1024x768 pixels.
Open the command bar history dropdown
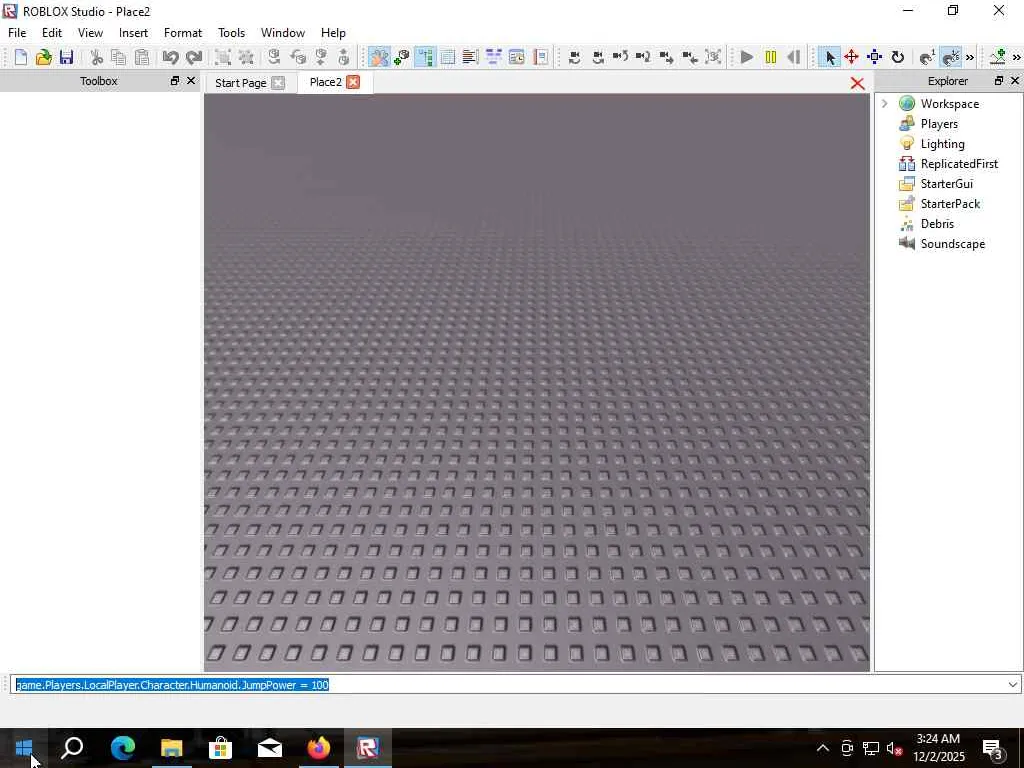pos(1012,684)
